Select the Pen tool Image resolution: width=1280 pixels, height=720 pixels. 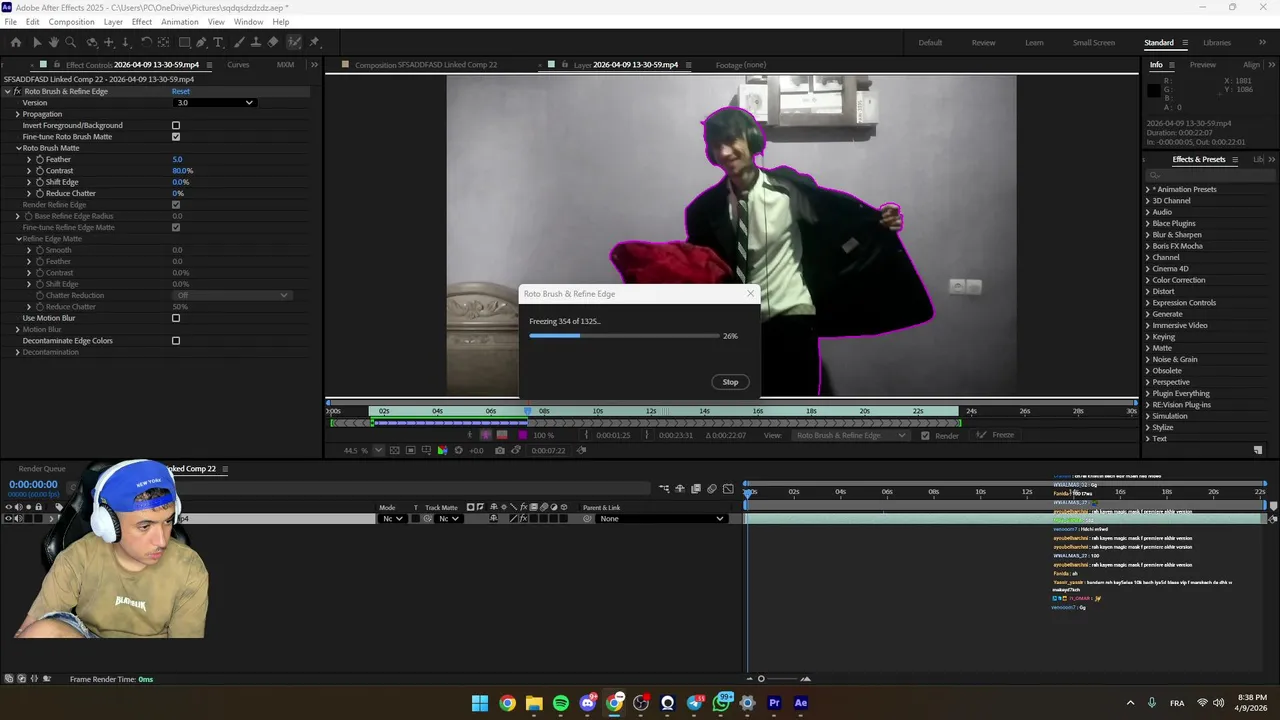tap(202, 42)
